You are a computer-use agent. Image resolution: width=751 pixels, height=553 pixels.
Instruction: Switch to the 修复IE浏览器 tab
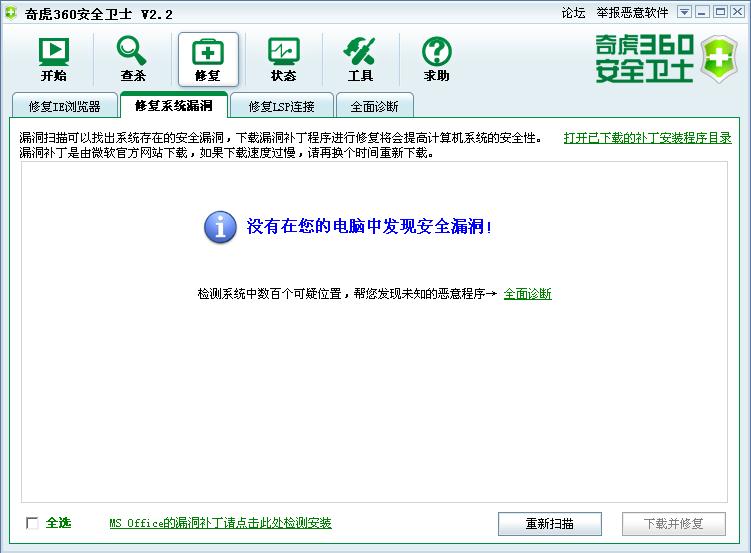click(65, 105)
